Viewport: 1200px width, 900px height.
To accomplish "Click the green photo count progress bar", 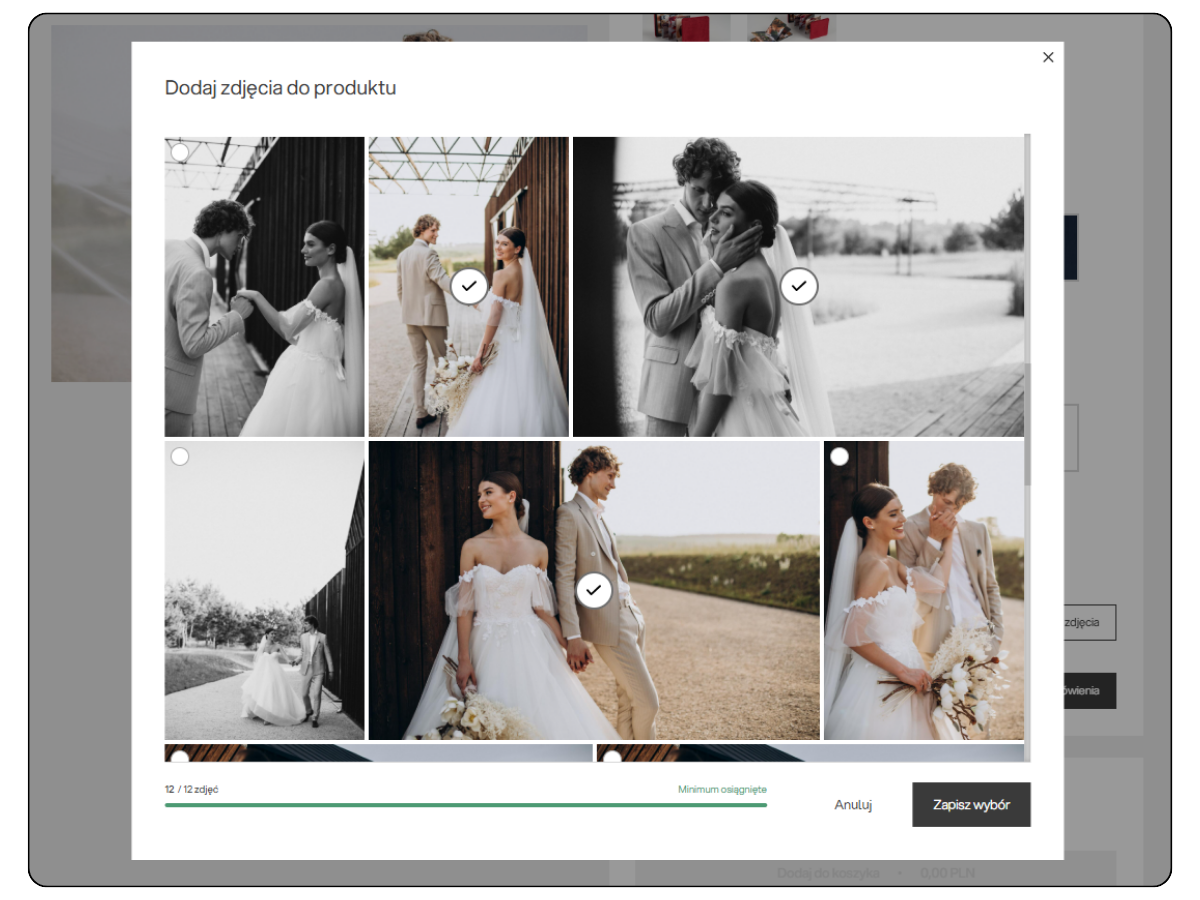I will (466, 804).
